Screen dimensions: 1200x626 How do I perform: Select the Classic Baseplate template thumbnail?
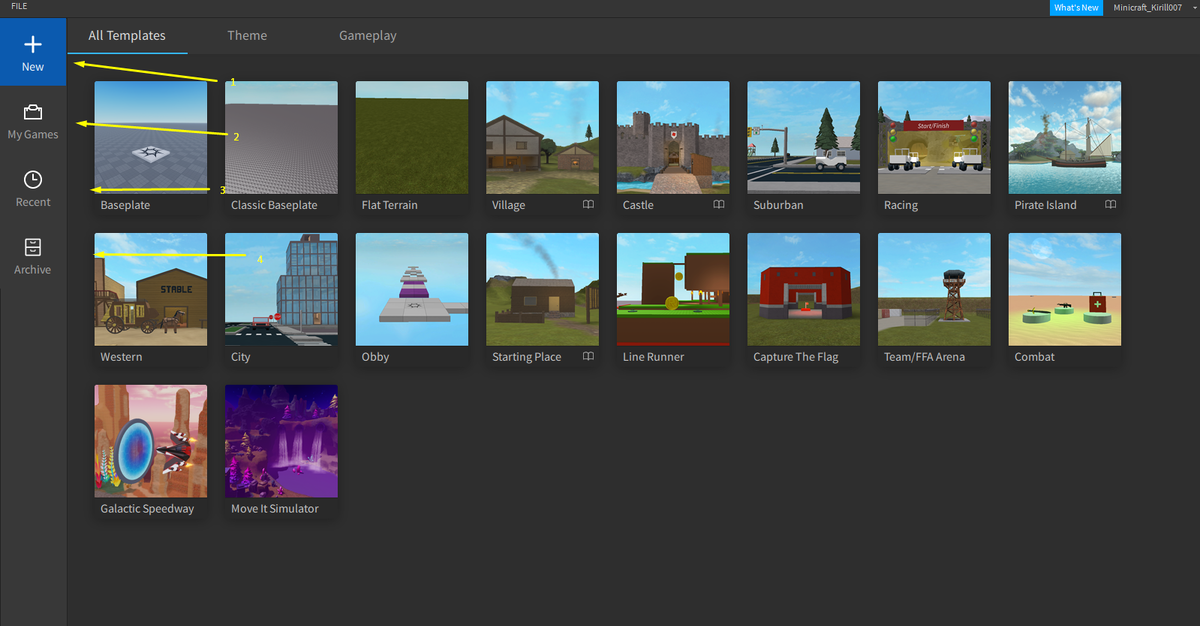pos(281,137)
